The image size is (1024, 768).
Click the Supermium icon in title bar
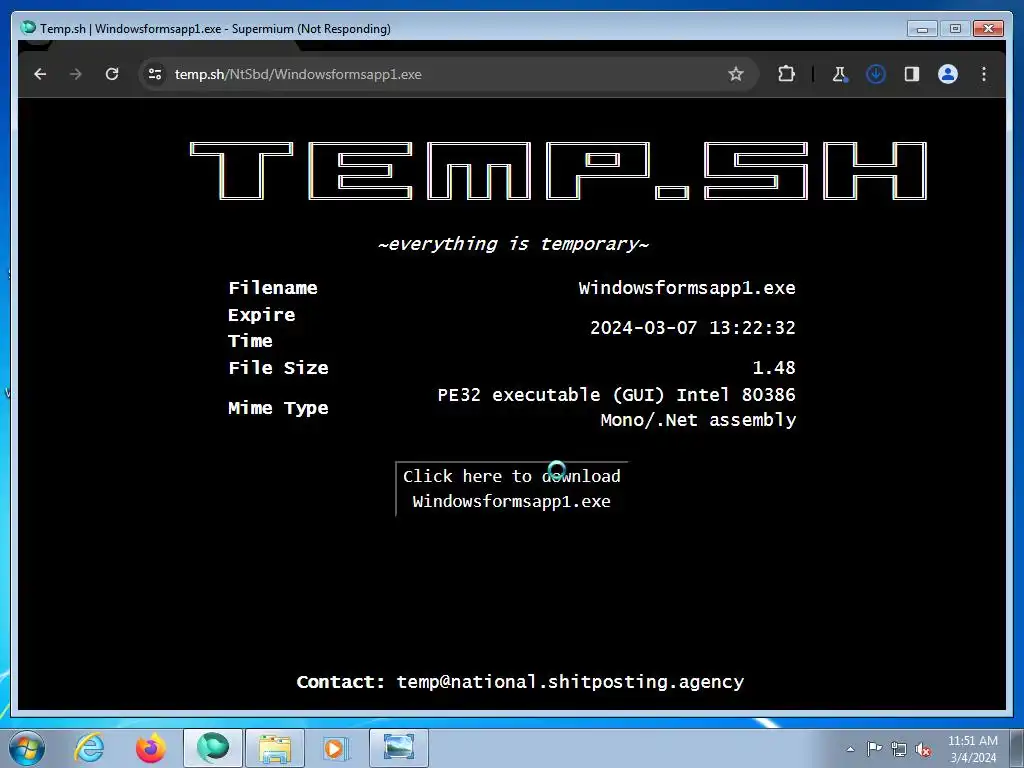[28, 28]
